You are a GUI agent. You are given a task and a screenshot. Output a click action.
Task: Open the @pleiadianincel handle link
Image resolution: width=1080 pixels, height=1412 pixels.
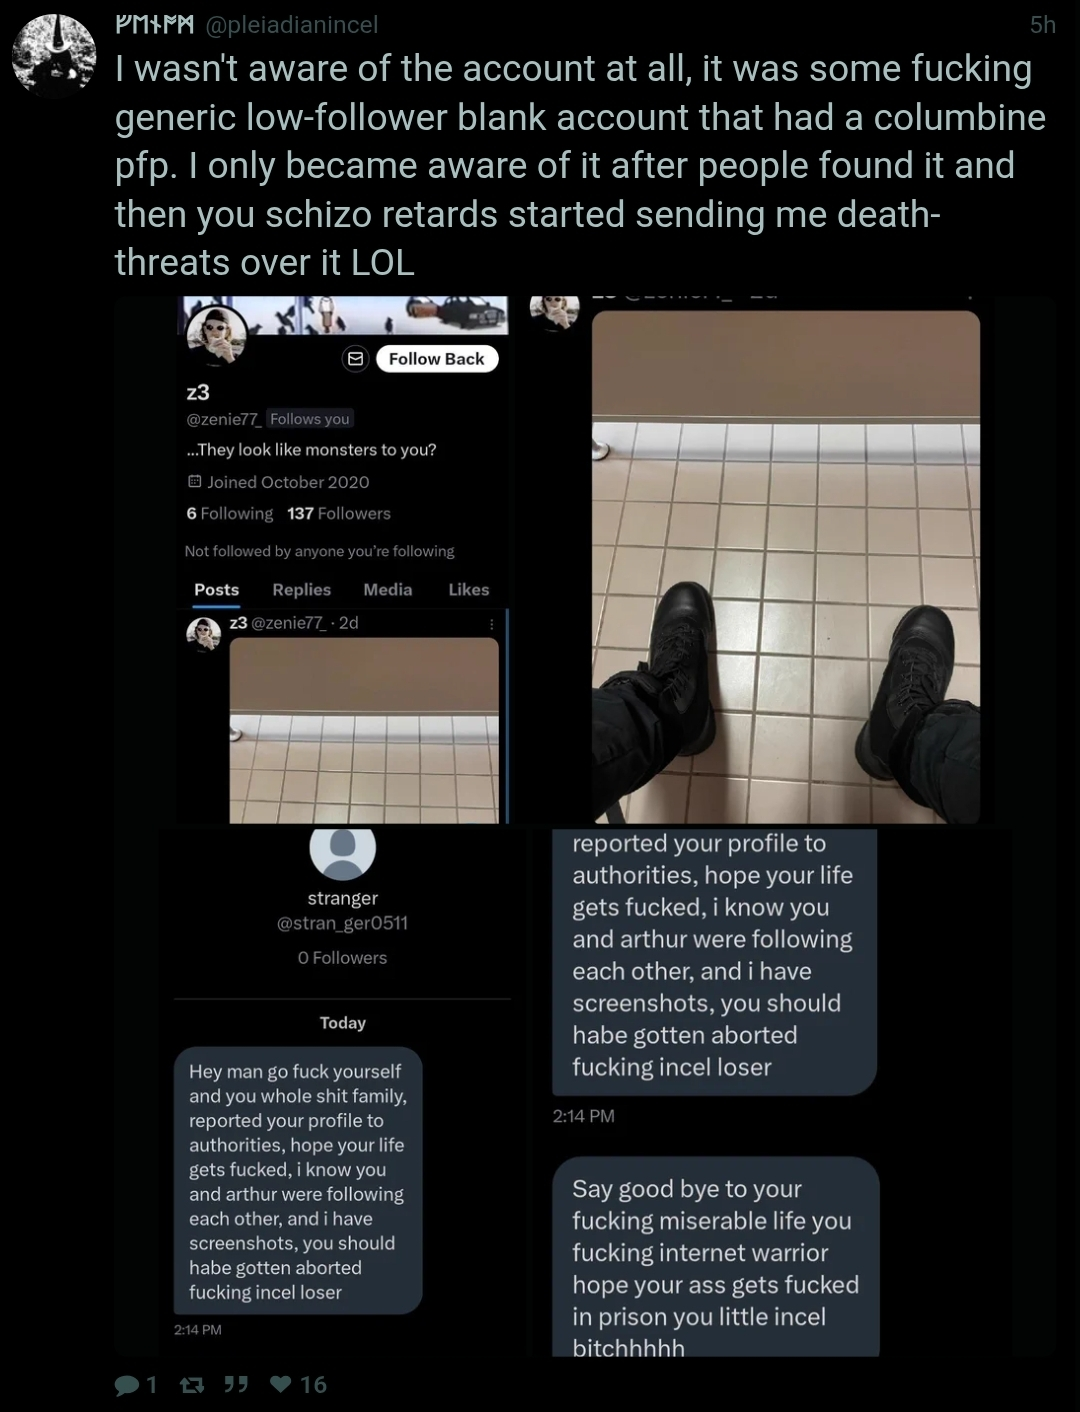click(292, 25)
